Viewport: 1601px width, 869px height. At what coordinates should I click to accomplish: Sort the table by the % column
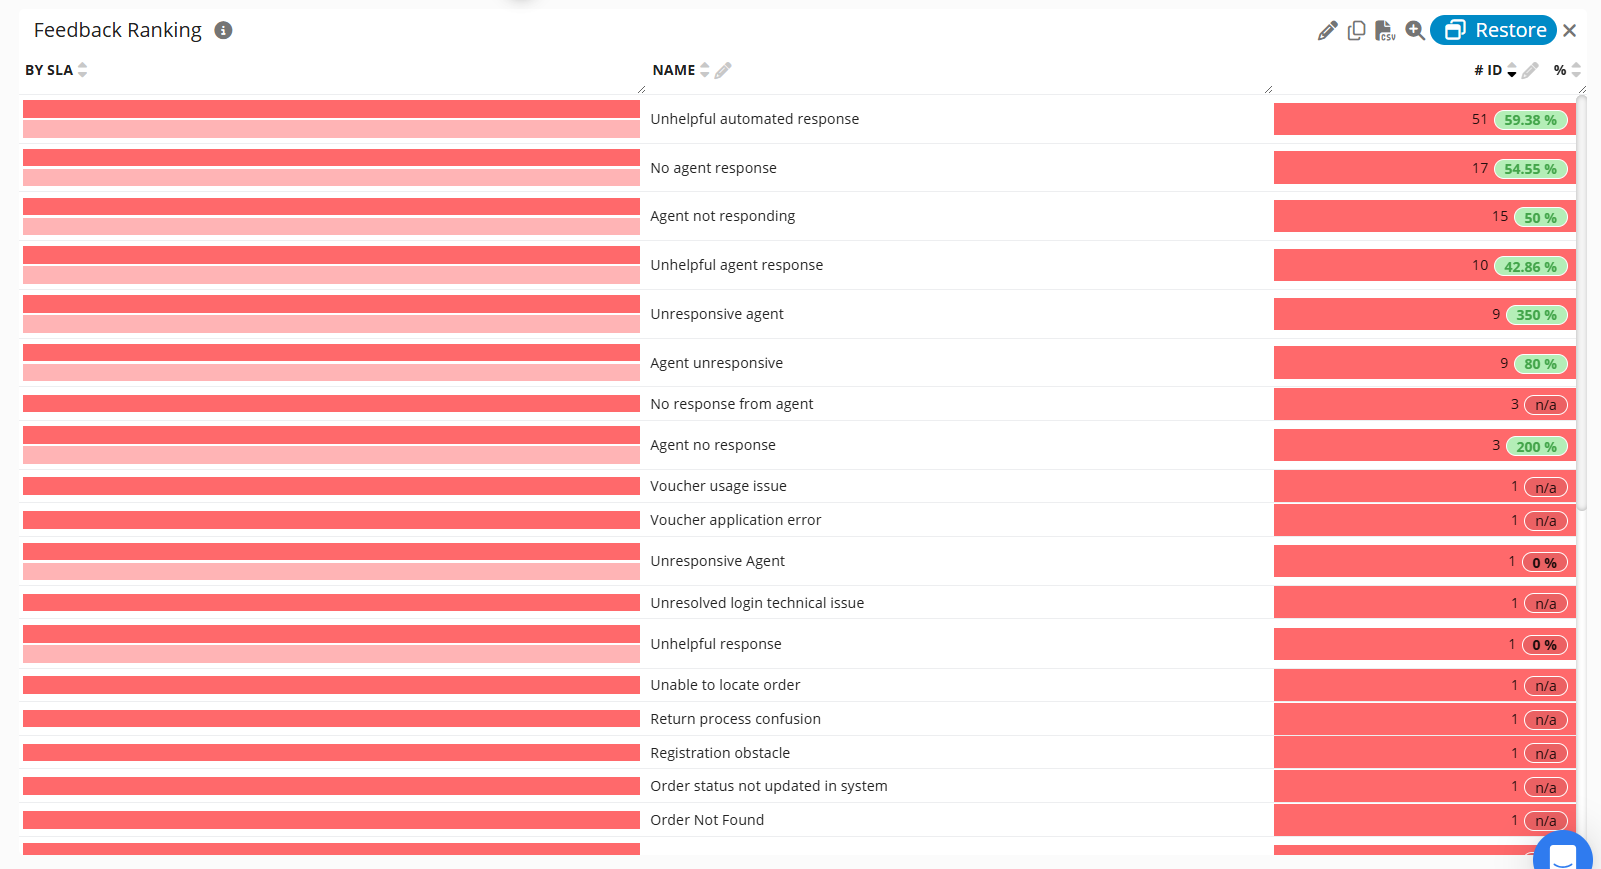[1576, 70]
